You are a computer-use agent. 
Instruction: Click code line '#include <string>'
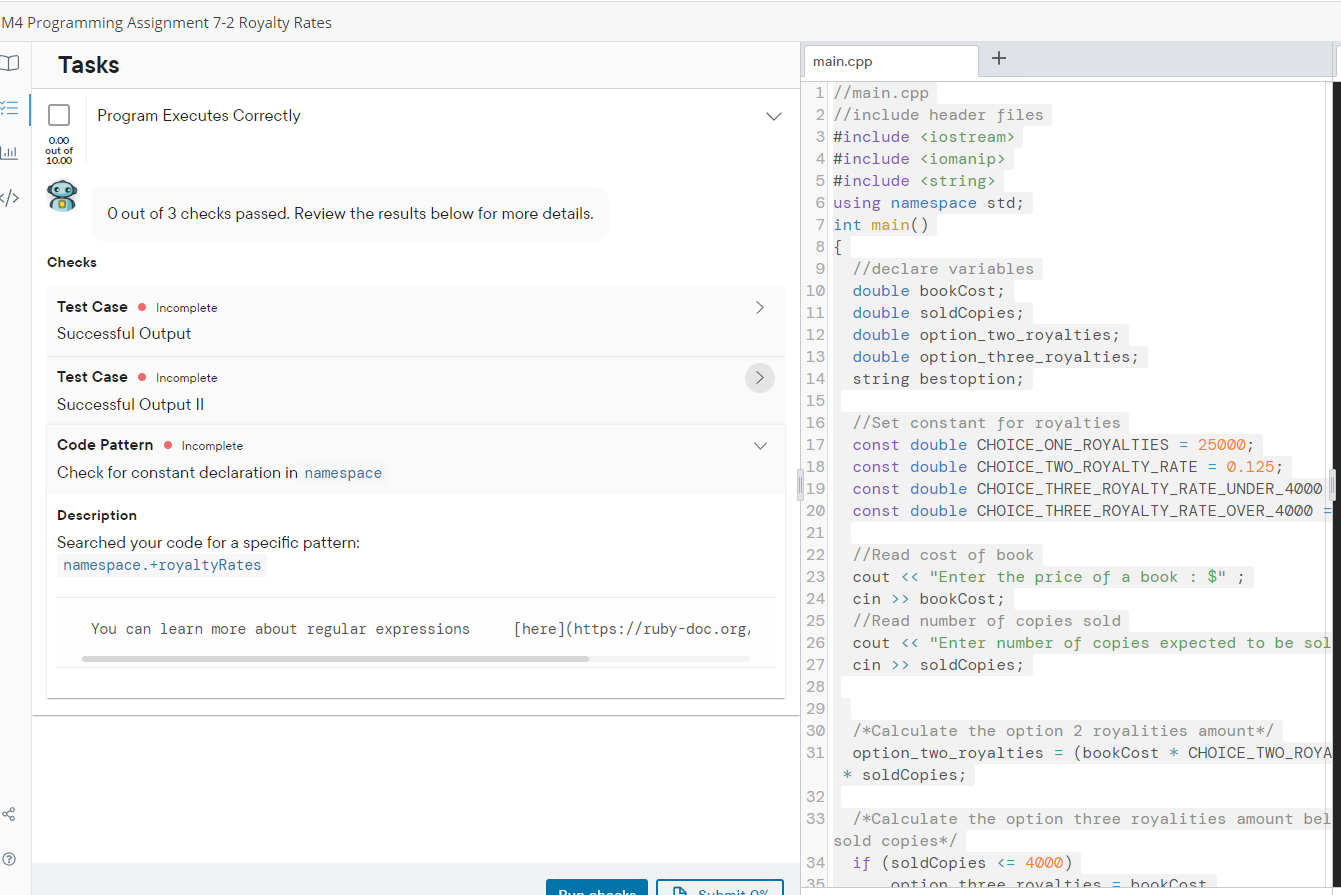point(914,181)
